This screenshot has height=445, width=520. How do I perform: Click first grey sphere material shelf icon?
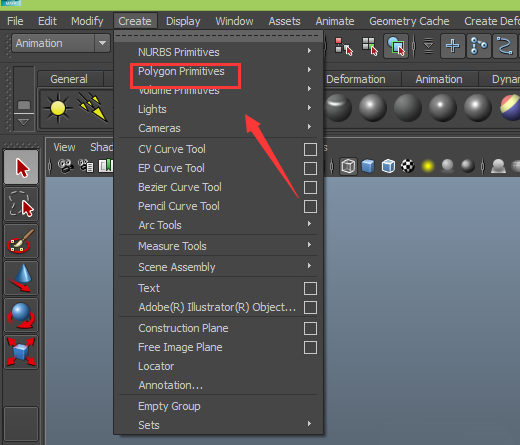338,107
